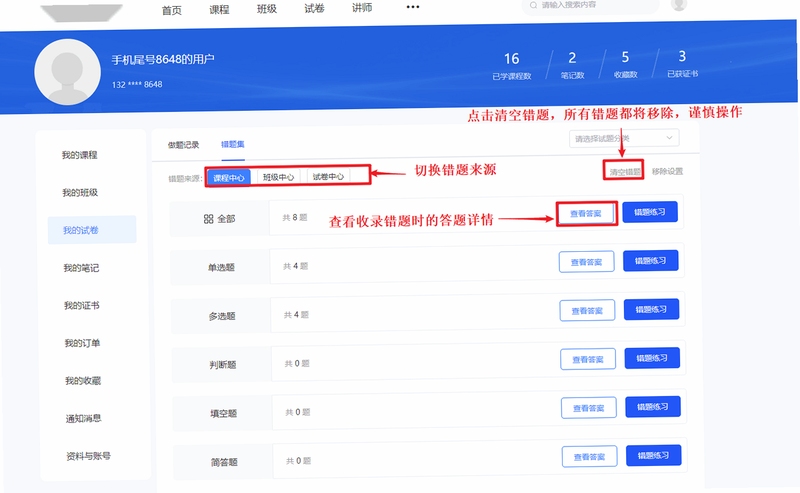Click 错题练习 in the 全部 row
The image size is (800, 493).
coord(650,212)
